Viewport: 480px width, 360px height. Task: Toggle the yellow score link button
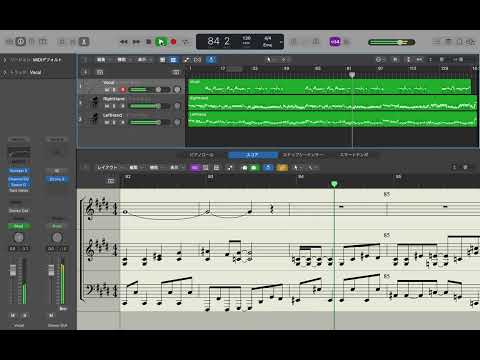pos(282,167)
